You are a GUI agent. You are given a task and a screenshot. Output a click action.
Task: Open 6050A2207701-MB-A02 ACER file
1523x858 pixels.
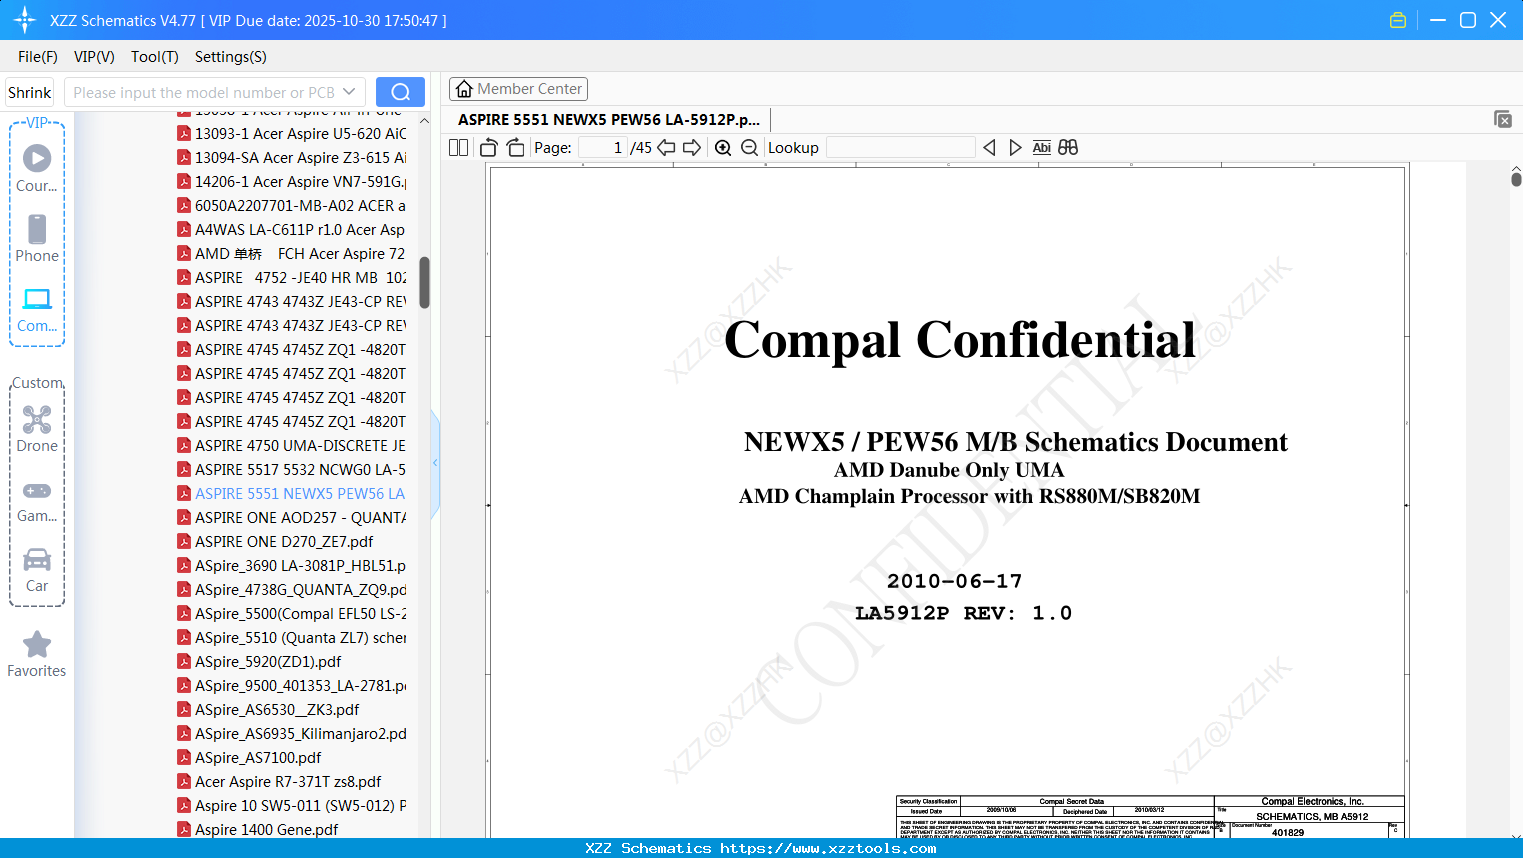coord(300,205)
